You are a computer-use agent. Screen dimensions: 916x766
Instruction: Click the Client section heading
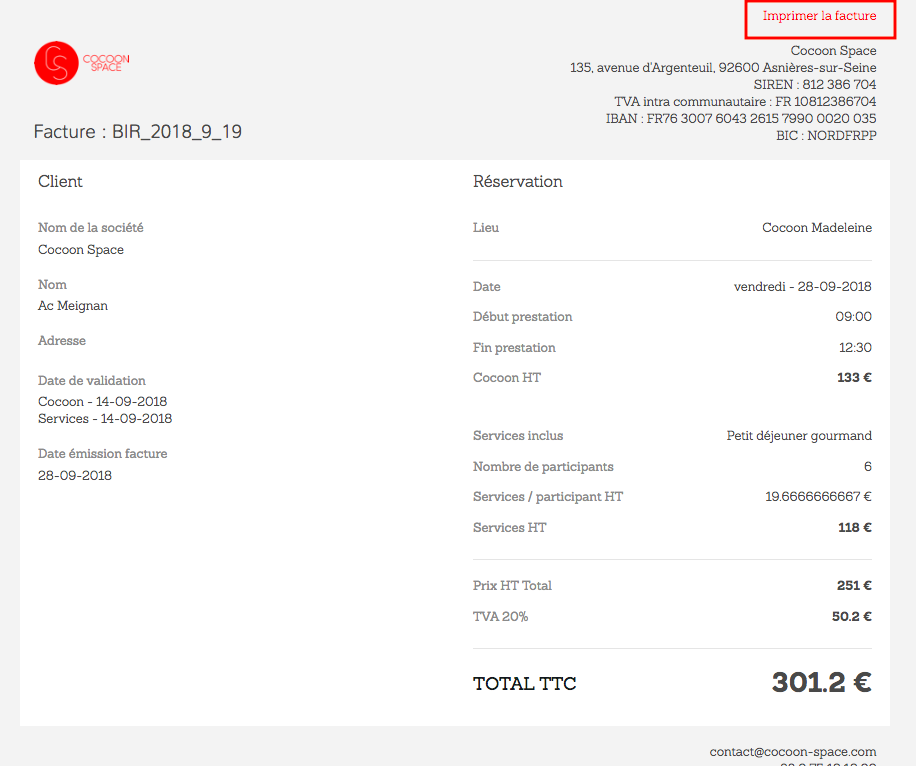coord(60,182)
